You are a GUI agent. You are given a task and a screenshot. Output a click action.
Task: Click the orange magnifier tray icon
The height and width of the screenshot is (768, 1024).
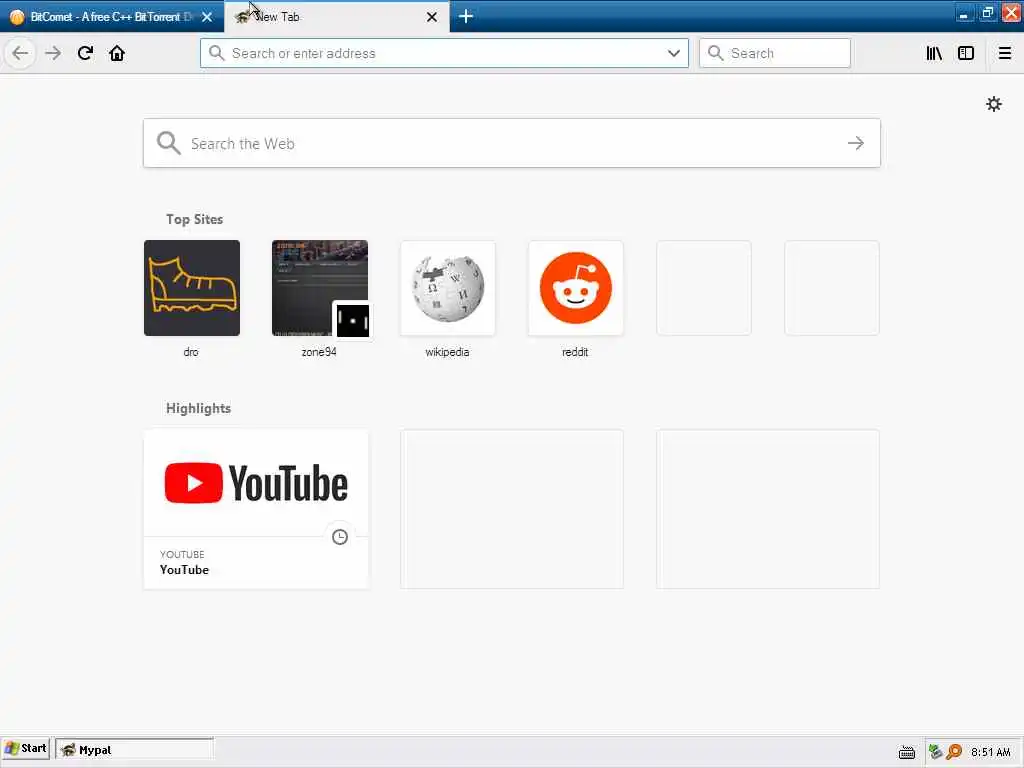point(954,752)
